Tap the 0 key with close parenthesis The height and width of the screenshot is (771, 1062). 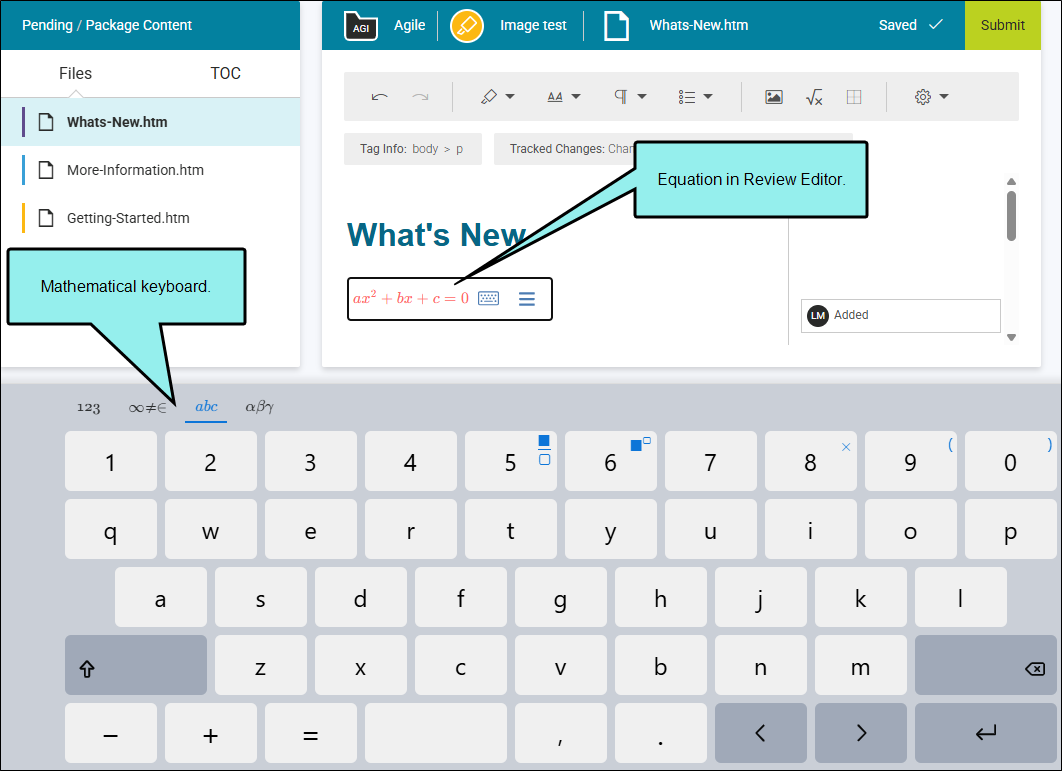click(x=1011, y=461)
